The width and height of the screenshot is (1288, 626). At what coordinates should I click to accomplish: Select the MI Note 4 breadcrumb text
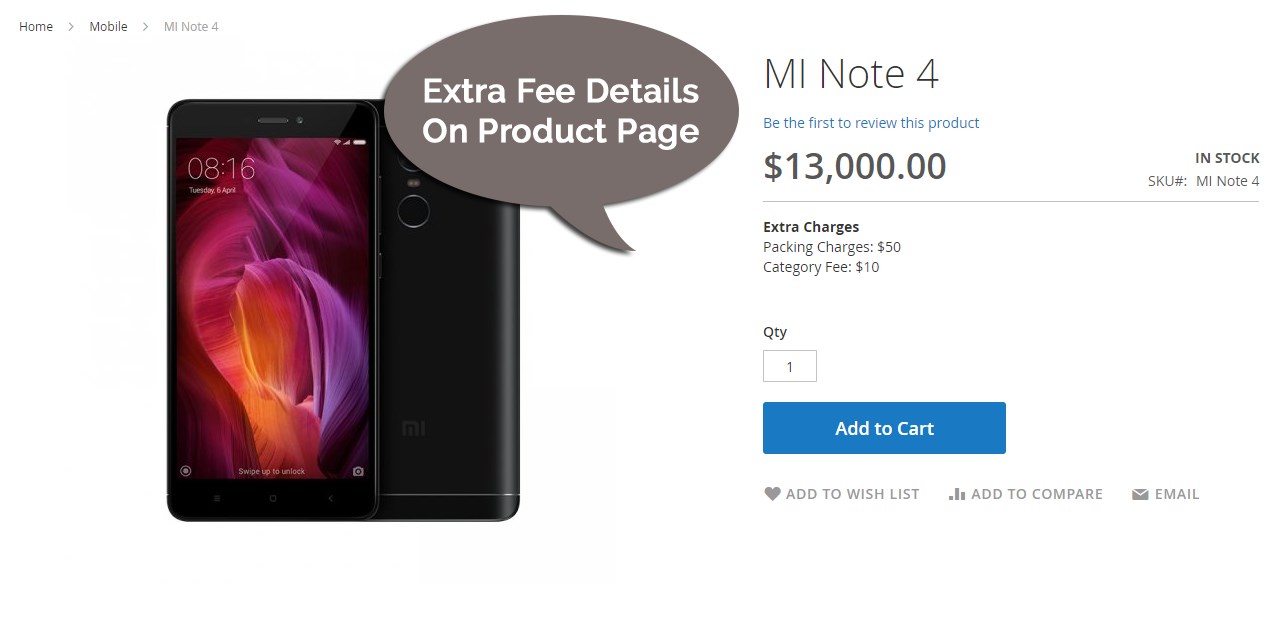(191, 27)
